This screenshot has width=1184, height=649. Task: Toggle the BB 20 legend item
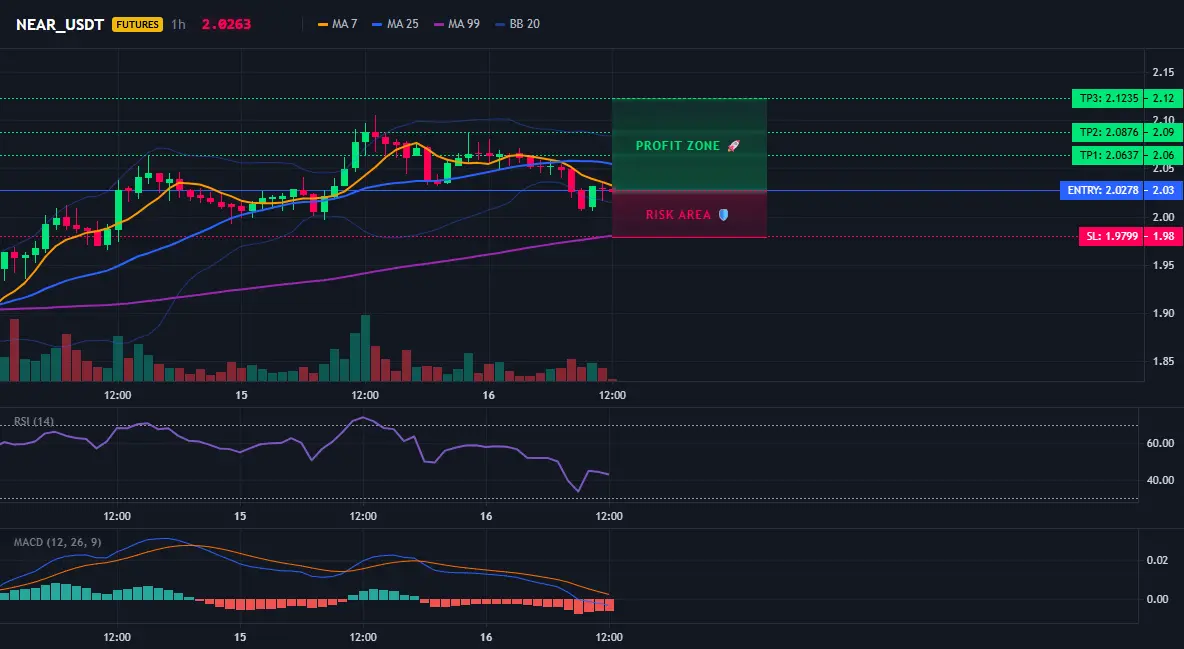pyautogui.click(x=518, y=24)
